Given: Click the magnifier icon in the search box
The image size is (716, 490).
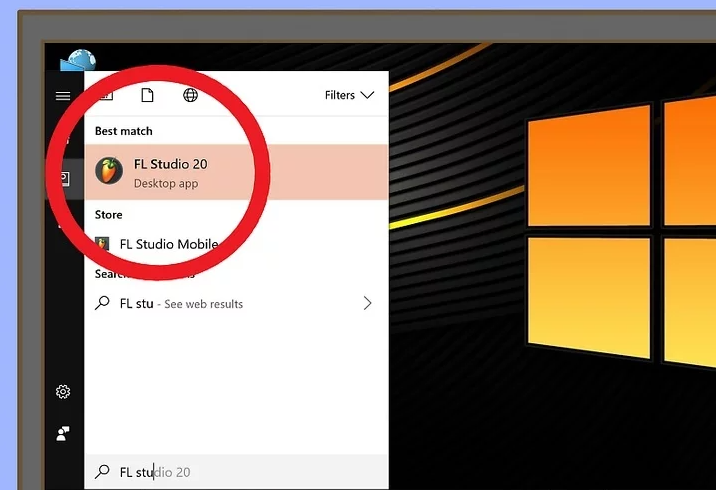Looking at the screenshot, I should coord(102,471).
